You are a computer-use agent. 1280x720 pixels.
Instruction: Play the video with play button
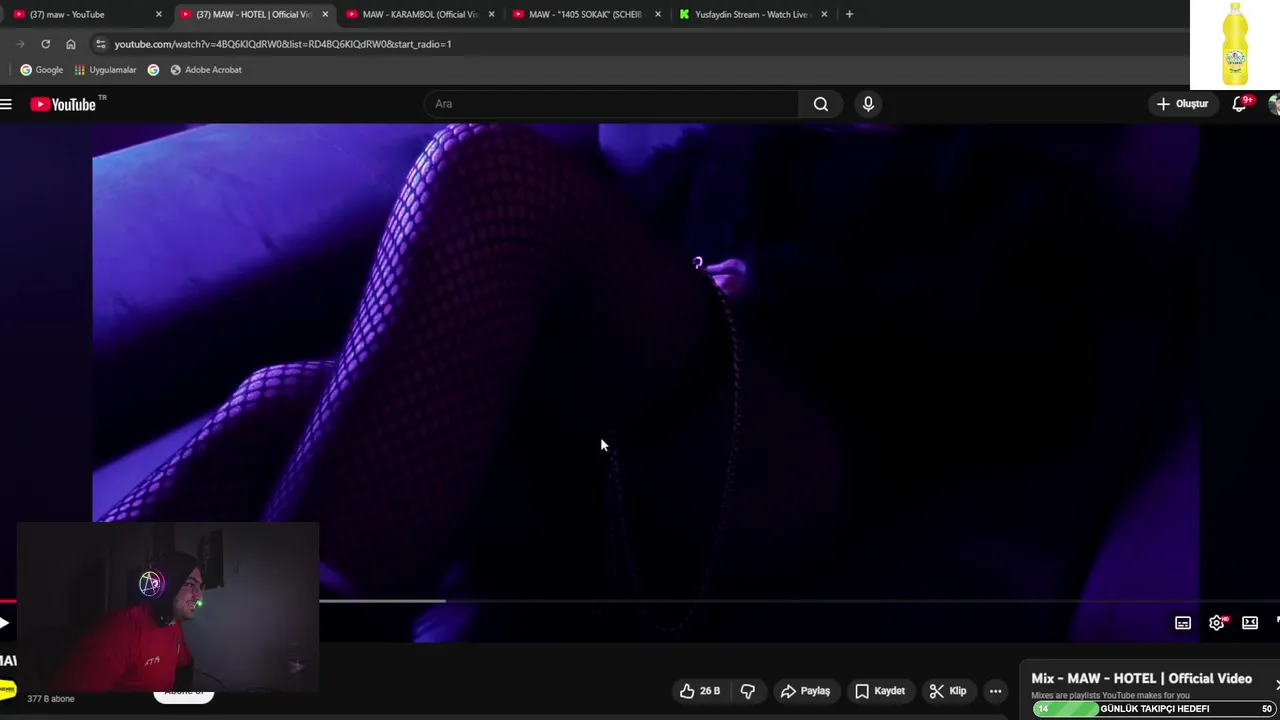click(4, 623)
